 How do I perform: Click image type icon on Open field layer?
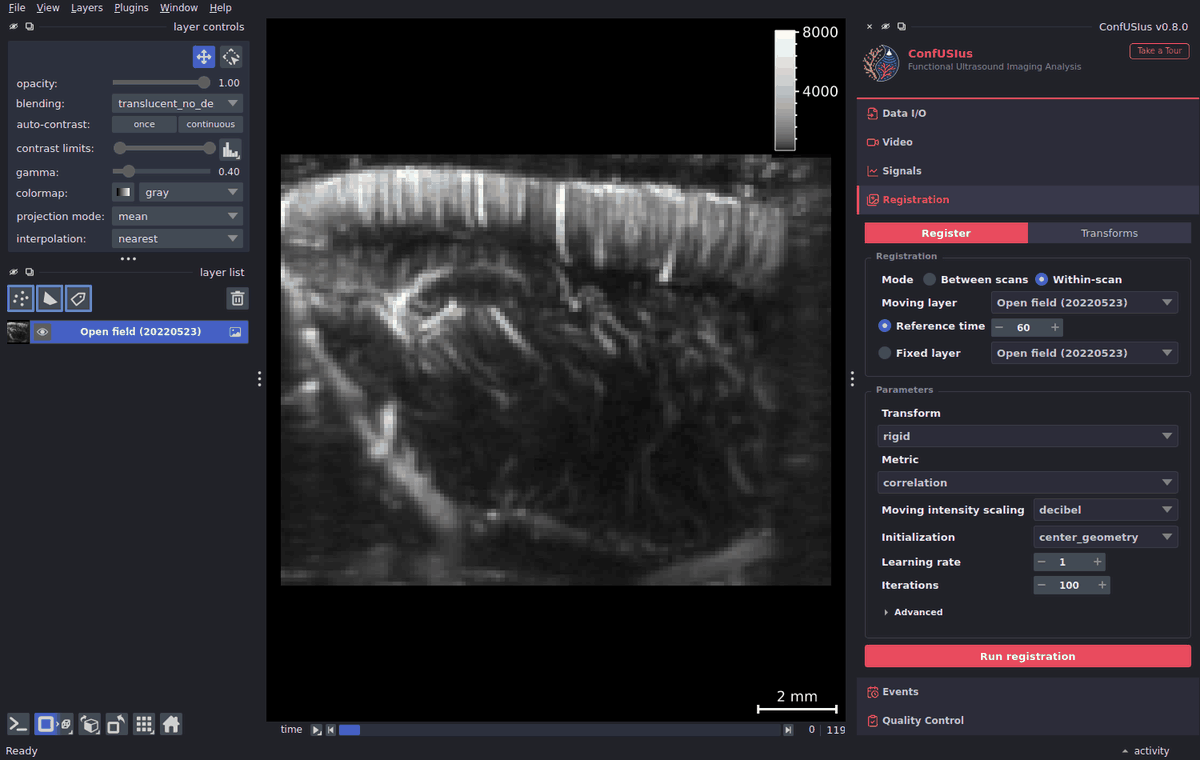pos(235,332)
